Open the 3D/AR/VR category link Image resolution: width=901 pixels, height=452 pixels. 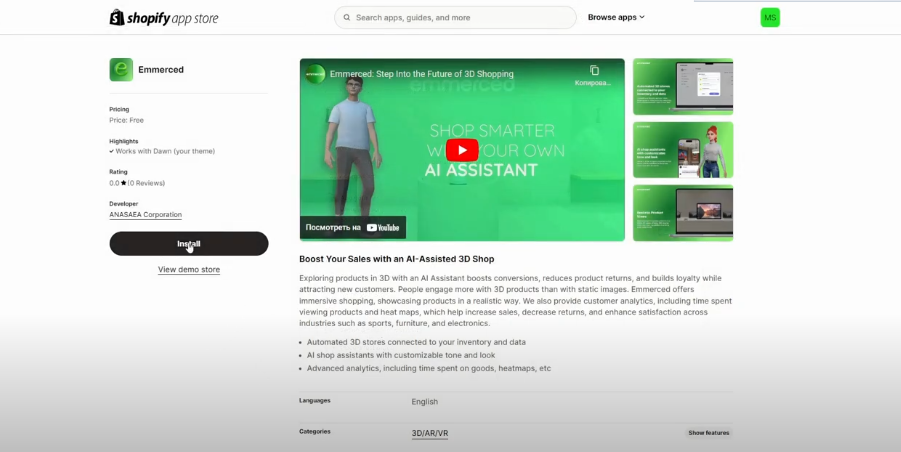[430, 434]
